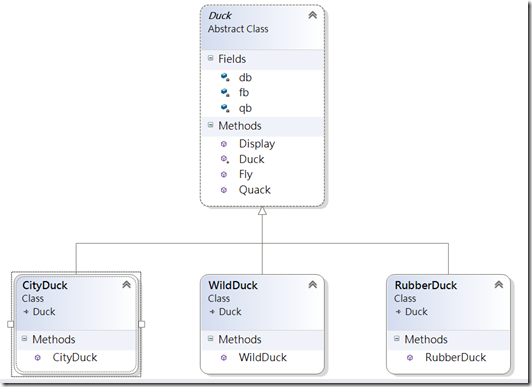Click the italic Duck class title
Viewport: 532px width, 387px height.
click(x=220, y=15)
